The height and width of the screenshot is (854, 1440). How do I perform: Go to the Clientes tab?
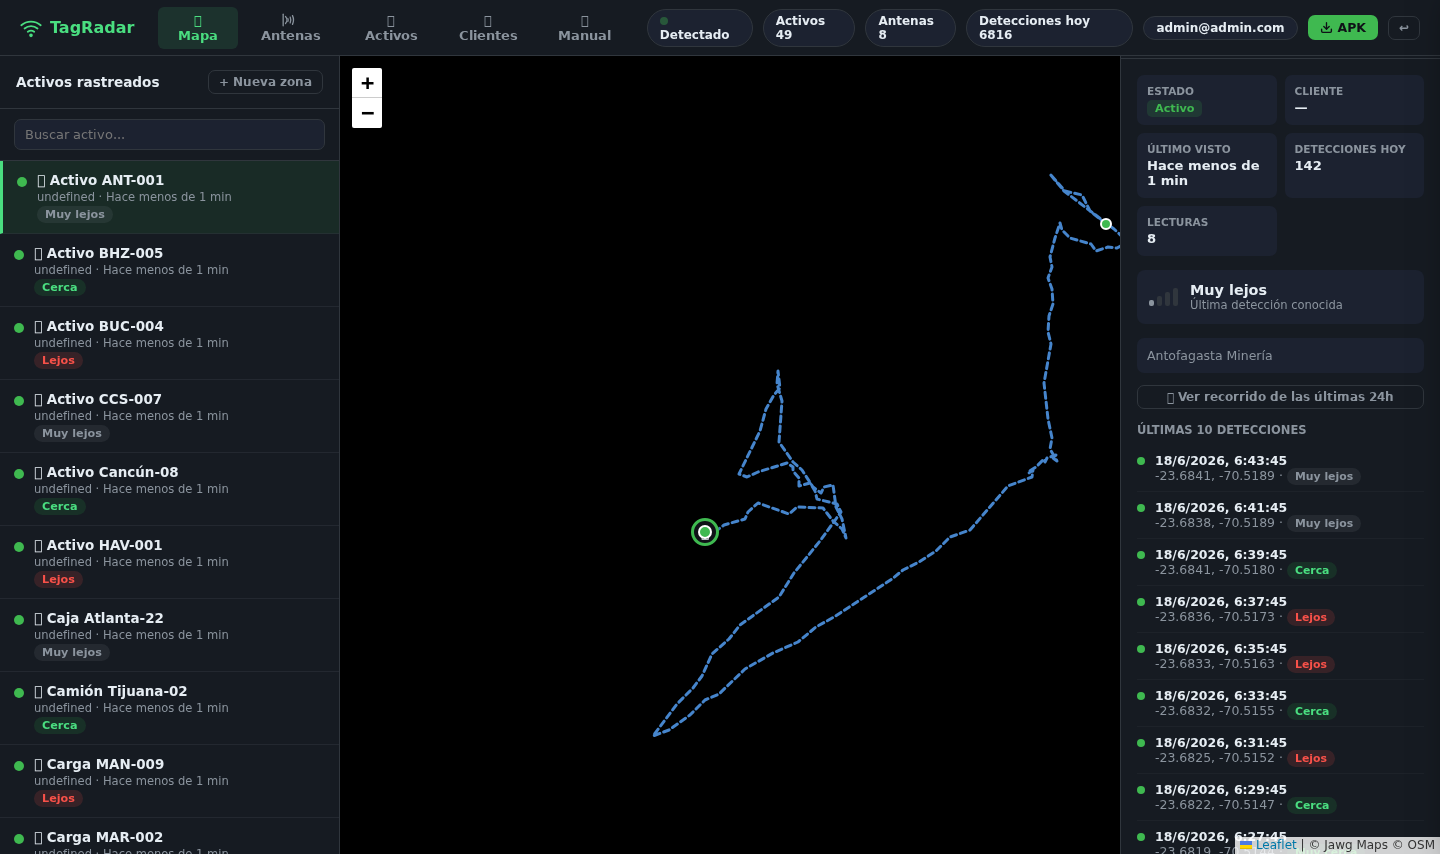coord(488,28)
